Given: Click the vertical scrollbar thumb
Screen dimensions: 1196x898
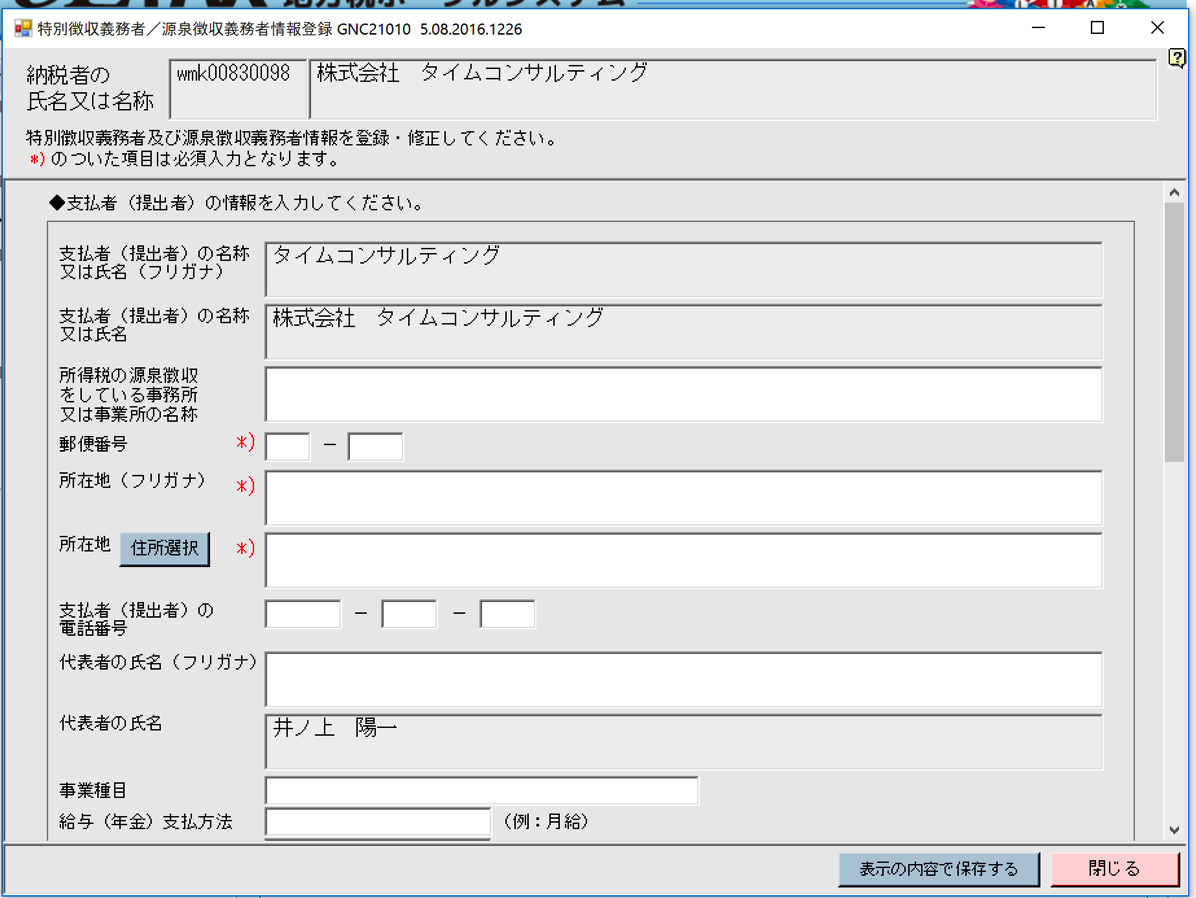Looking at the screenshot, I should pyautogui.click(x=1174, y=332).
